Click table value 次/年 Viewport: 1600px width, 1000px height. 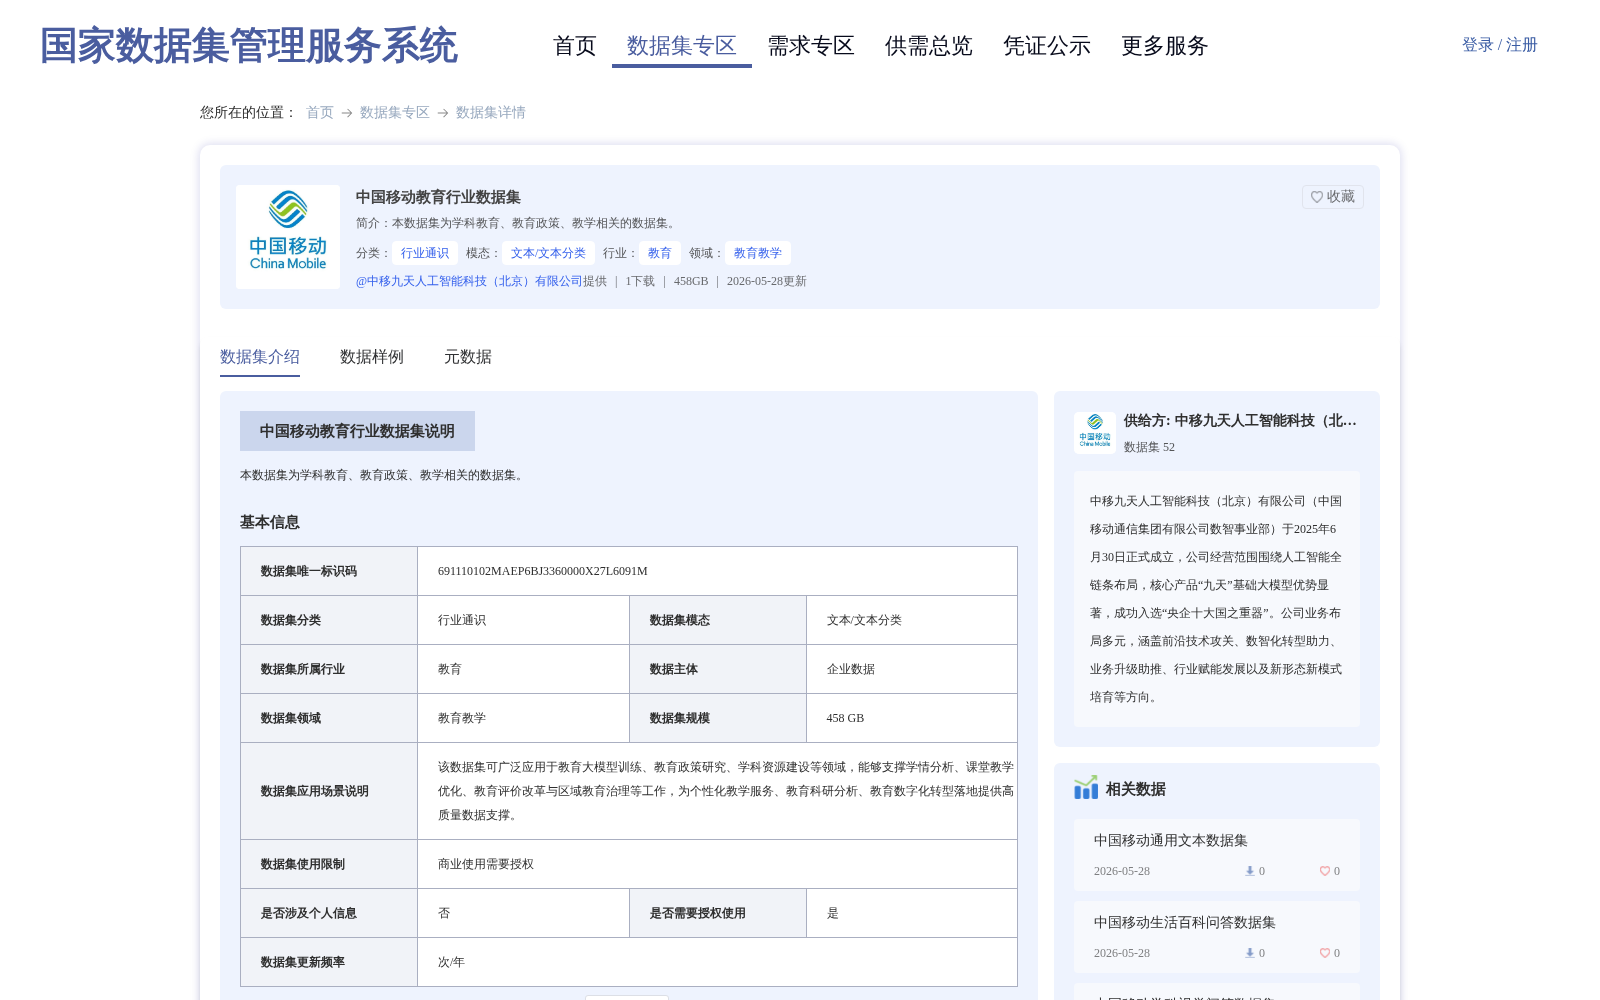[451, 962]
